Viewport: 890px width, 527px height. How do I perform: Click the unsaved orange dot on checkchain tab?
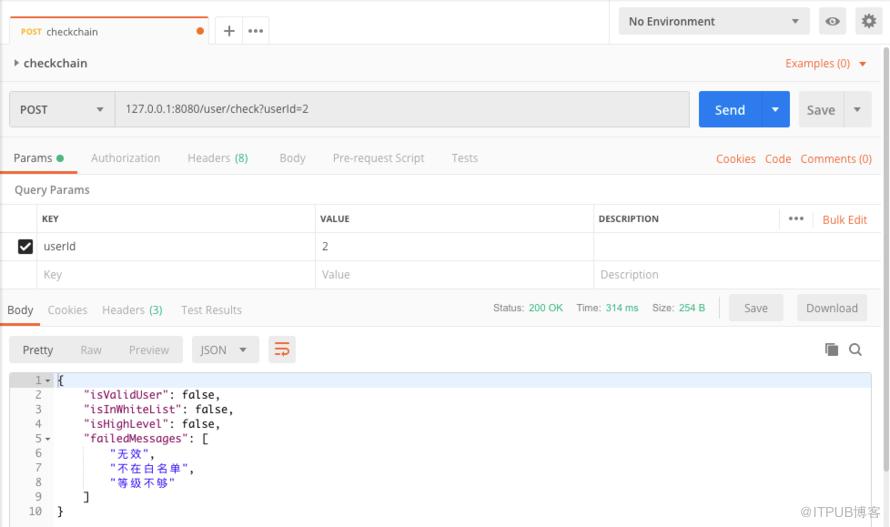pyautogui.click(x=200, y=31)
